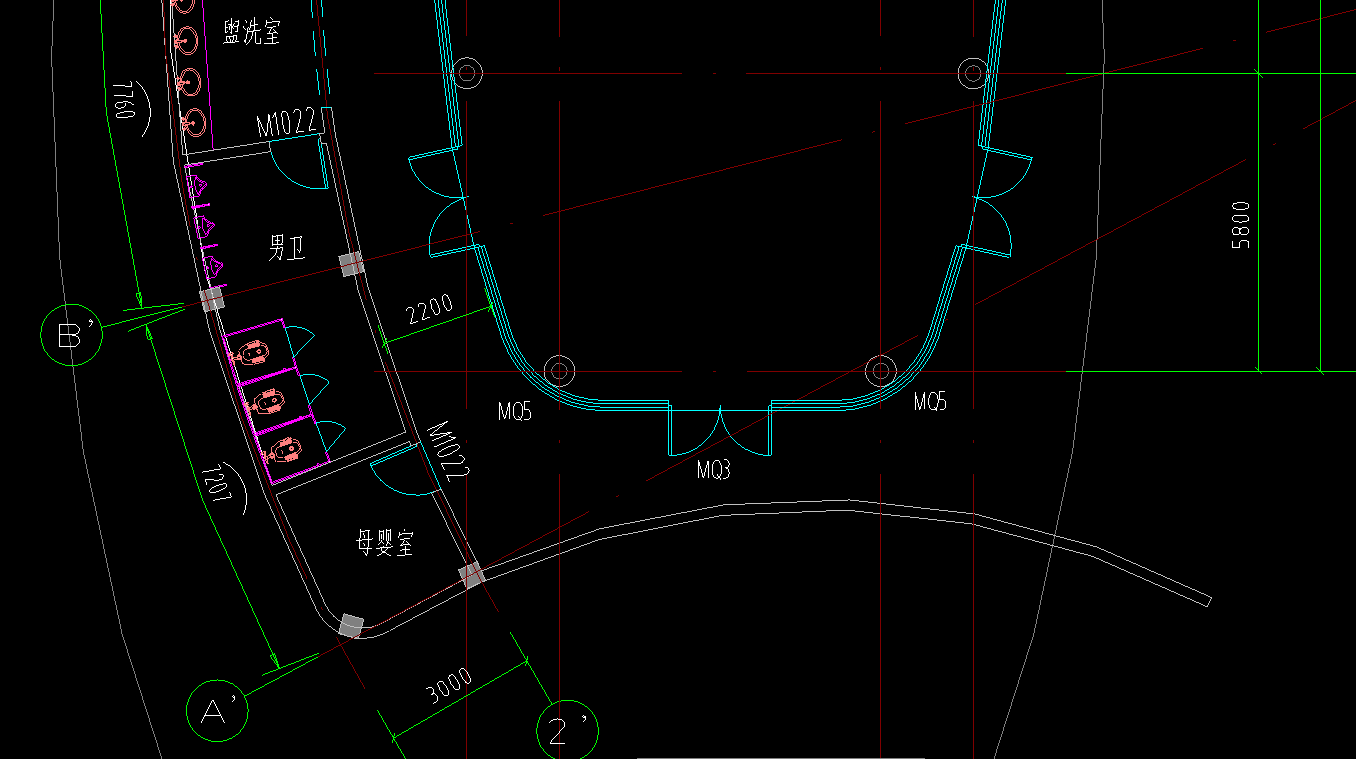Screen dimensions: 1356x759
Task: Select the 7760 arc length dimension
Action: pos(125,100)
